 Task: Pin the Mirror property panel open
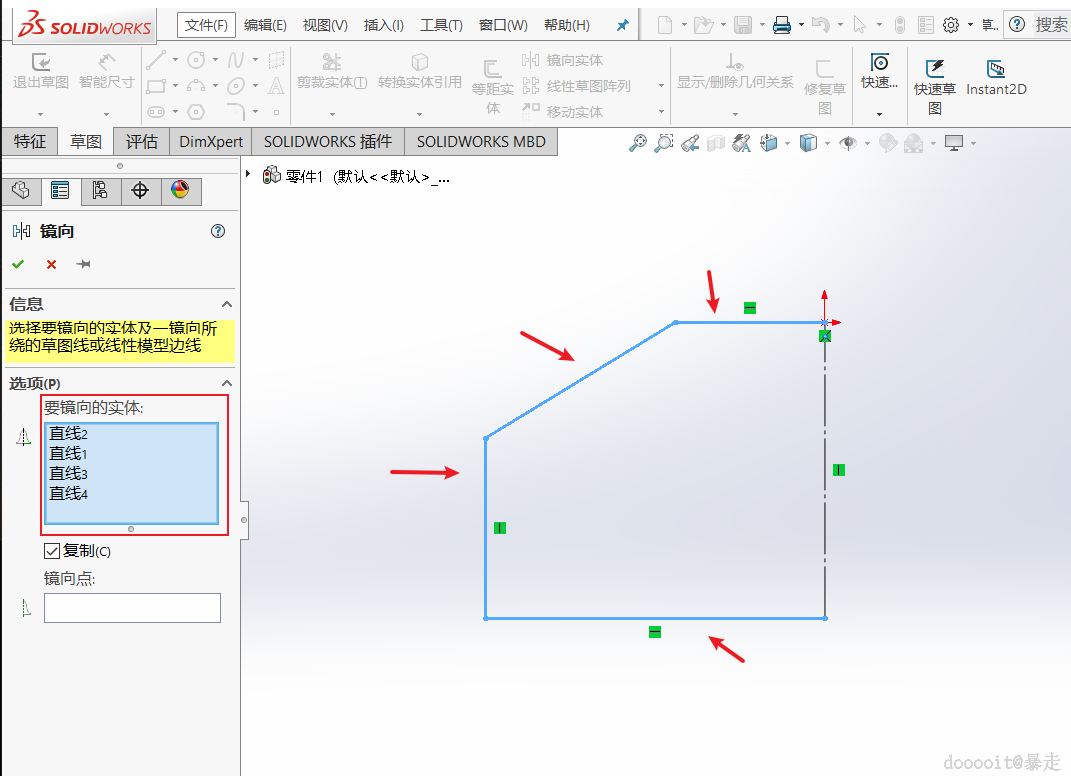[84, 264]
